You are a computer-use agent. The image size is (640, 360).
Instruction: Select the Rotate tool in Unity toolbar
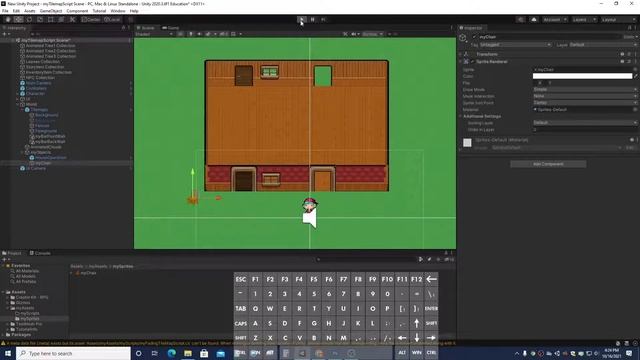(29, 20)
